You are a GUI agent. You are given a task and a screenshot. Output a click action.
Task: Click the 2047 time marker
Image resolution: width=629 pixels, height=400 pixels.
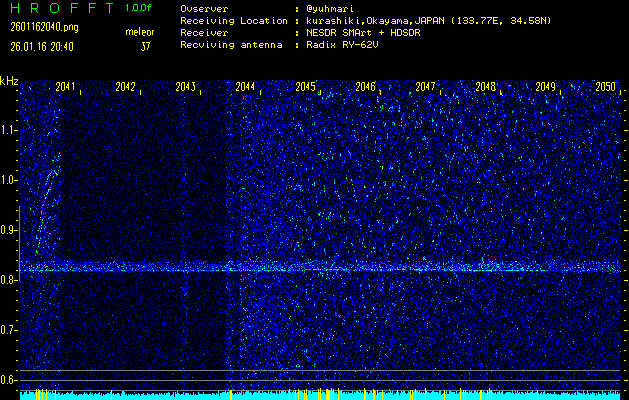coord(425,87)
